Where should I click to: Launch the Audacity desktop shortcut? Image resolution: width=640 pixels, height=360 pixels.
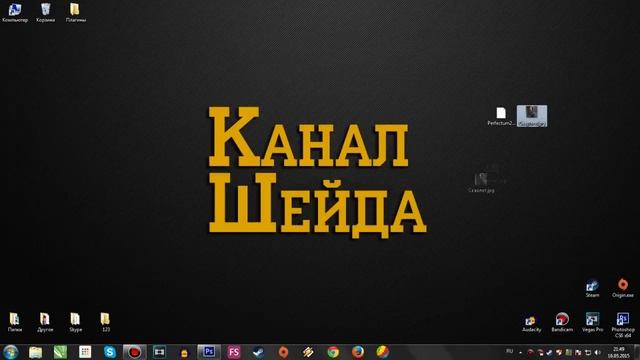point(531,323)
